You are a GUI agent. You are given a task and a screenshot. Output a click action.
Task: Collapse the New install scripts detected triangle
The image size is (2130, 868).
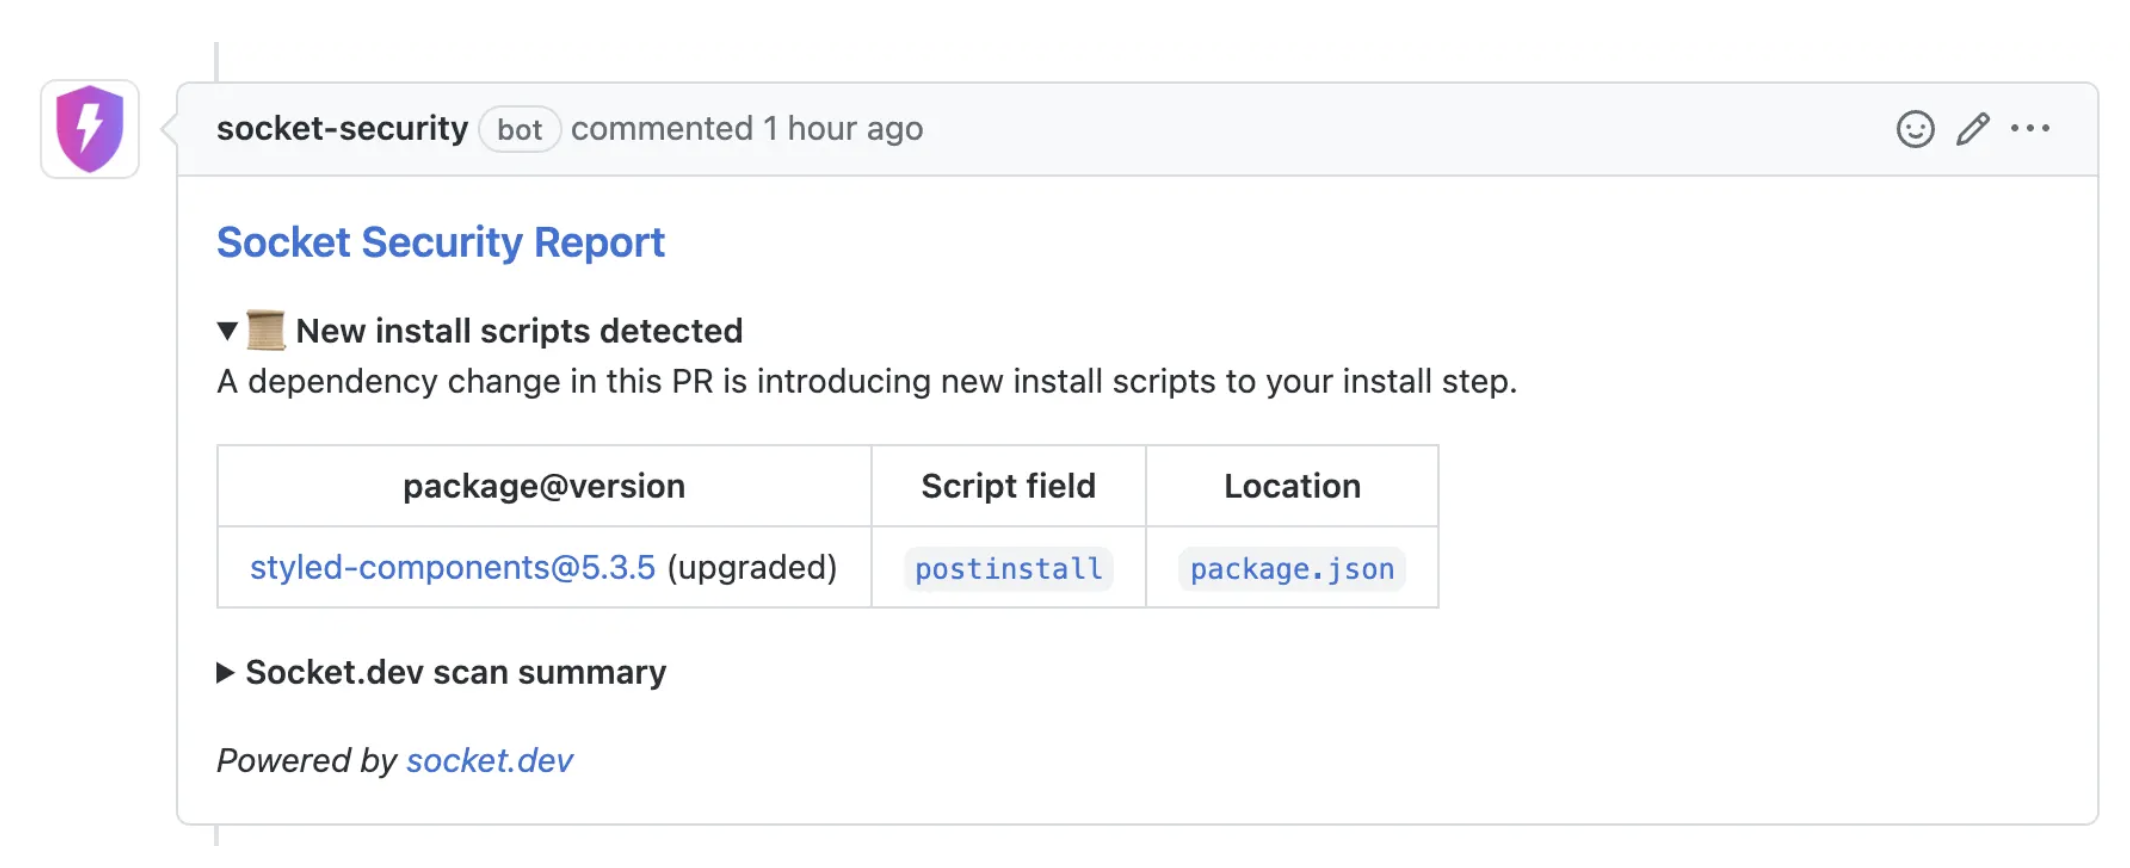[x=227, y=331]
